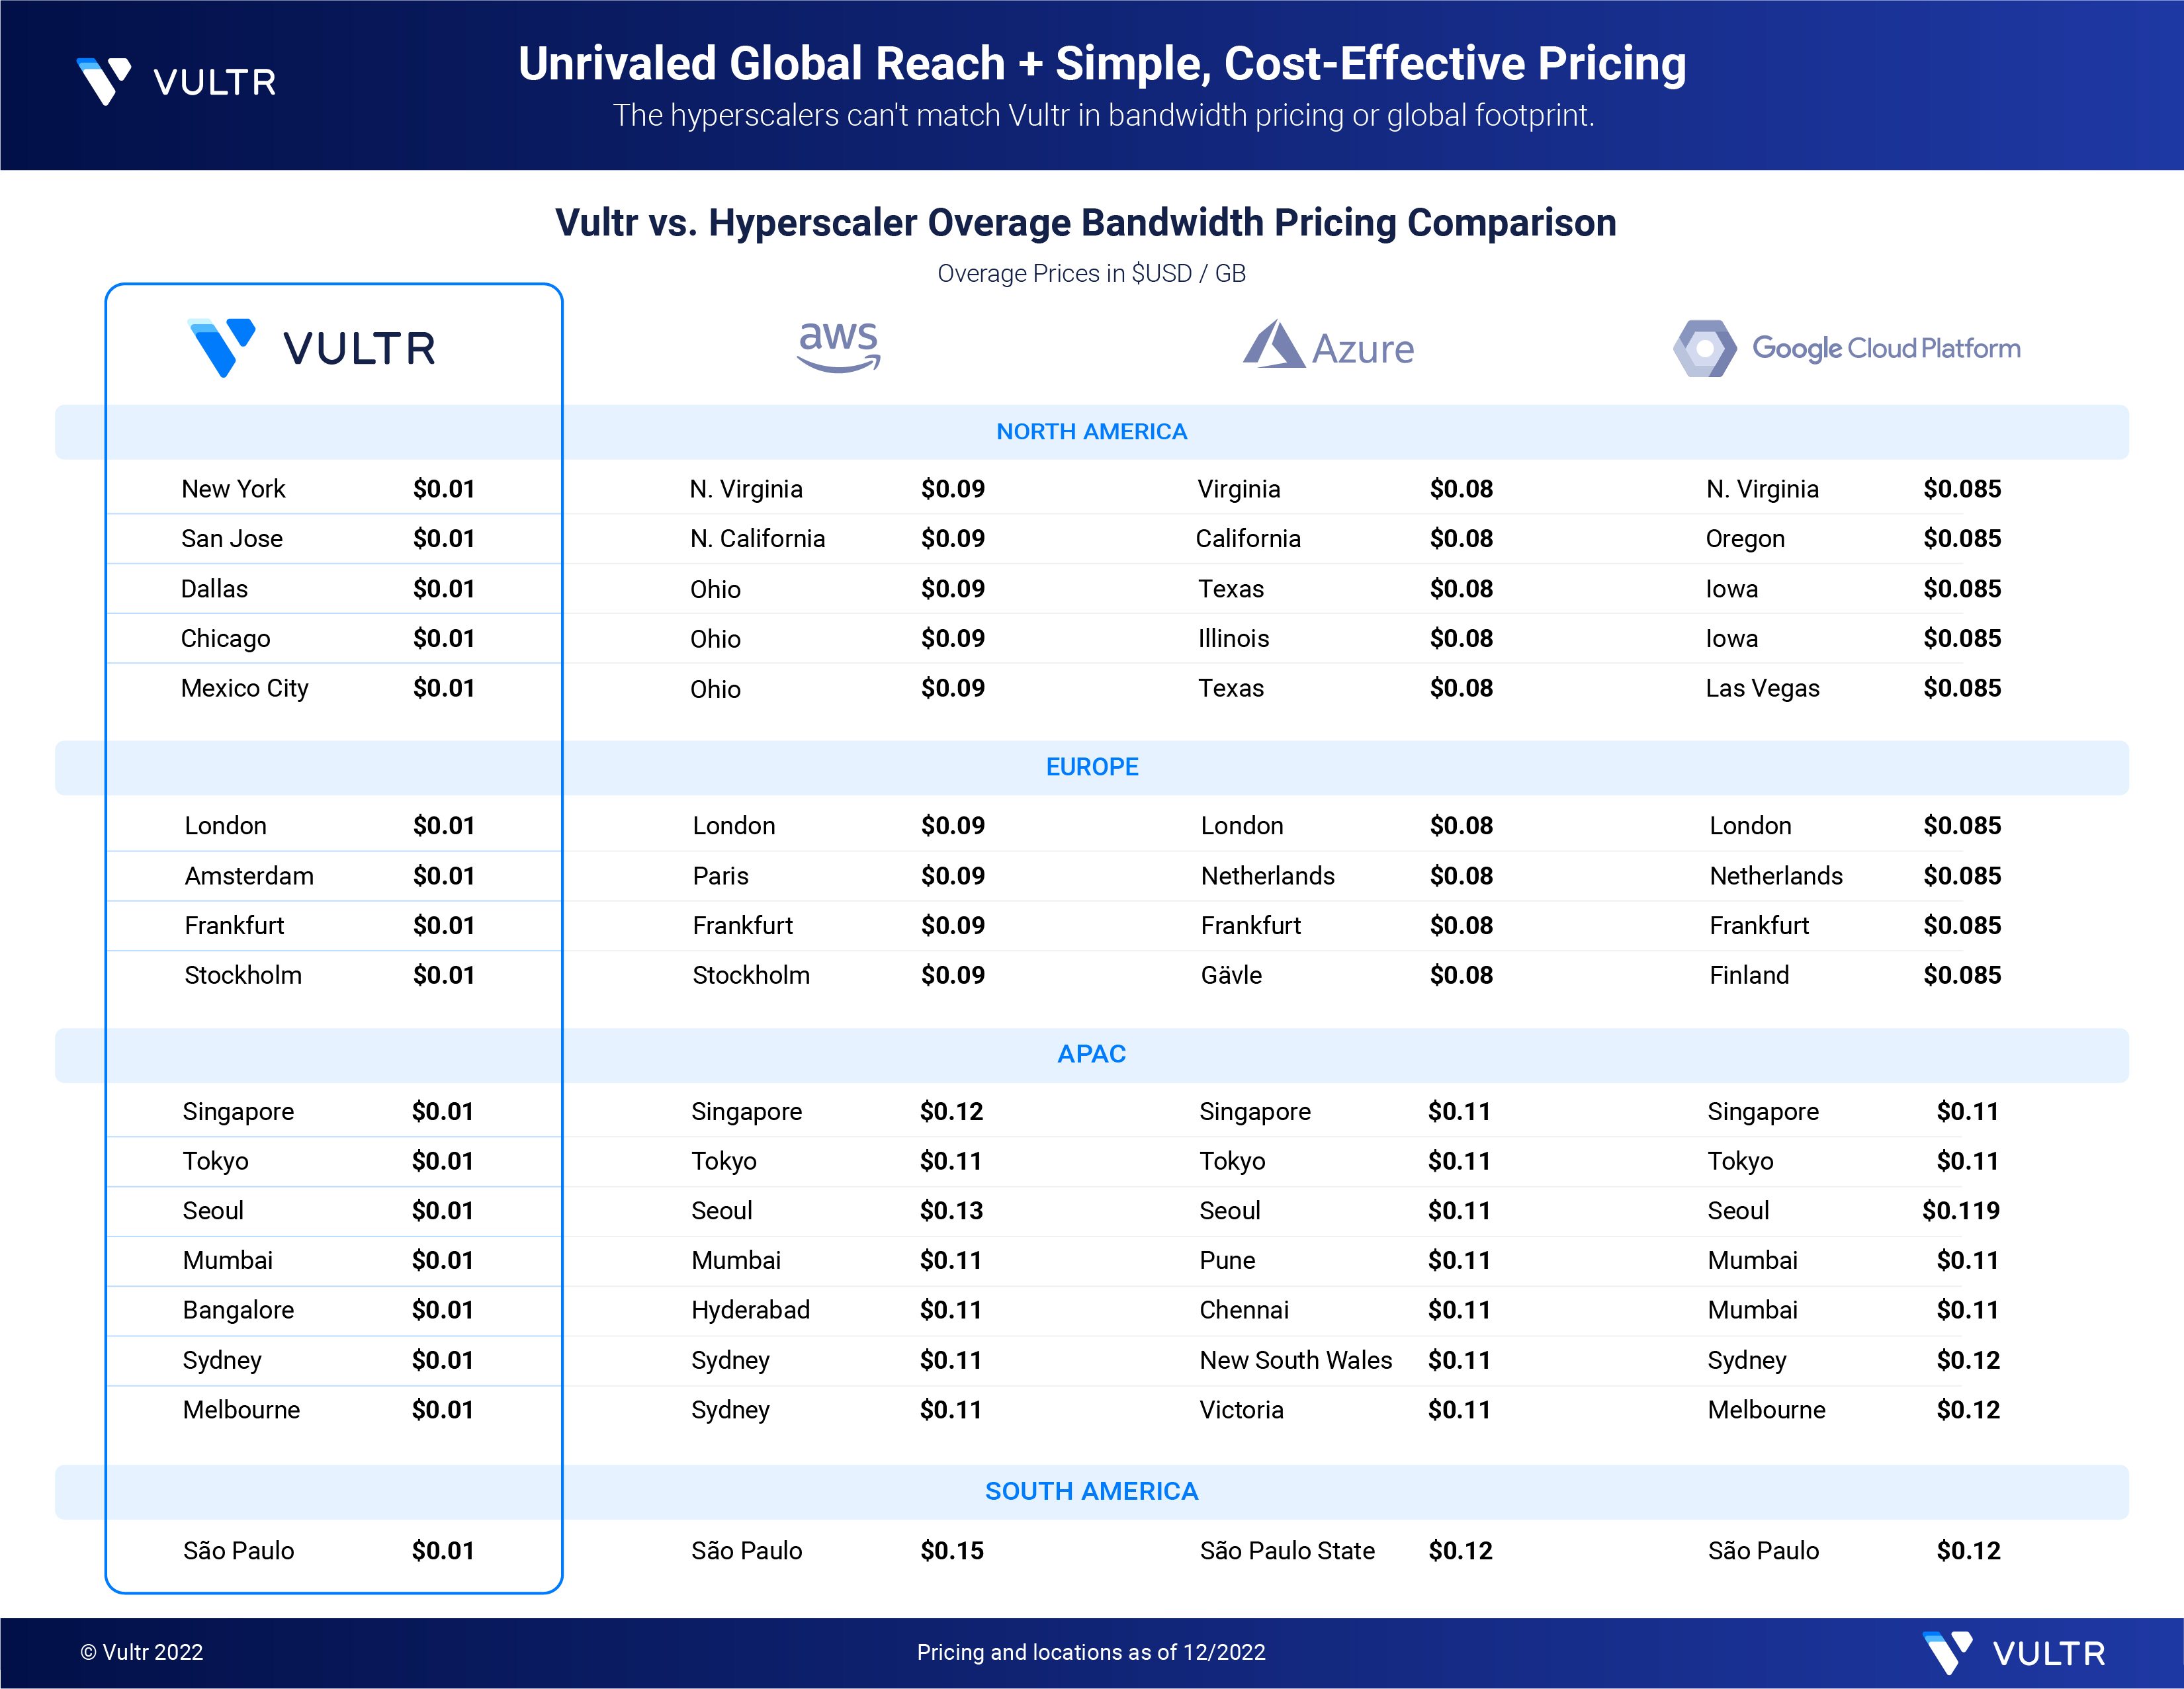This screenshot has width=2184, height=1689.
Task: Click AWS 'N. California' location
Action: pyautogui.click(x=757, y=539)
